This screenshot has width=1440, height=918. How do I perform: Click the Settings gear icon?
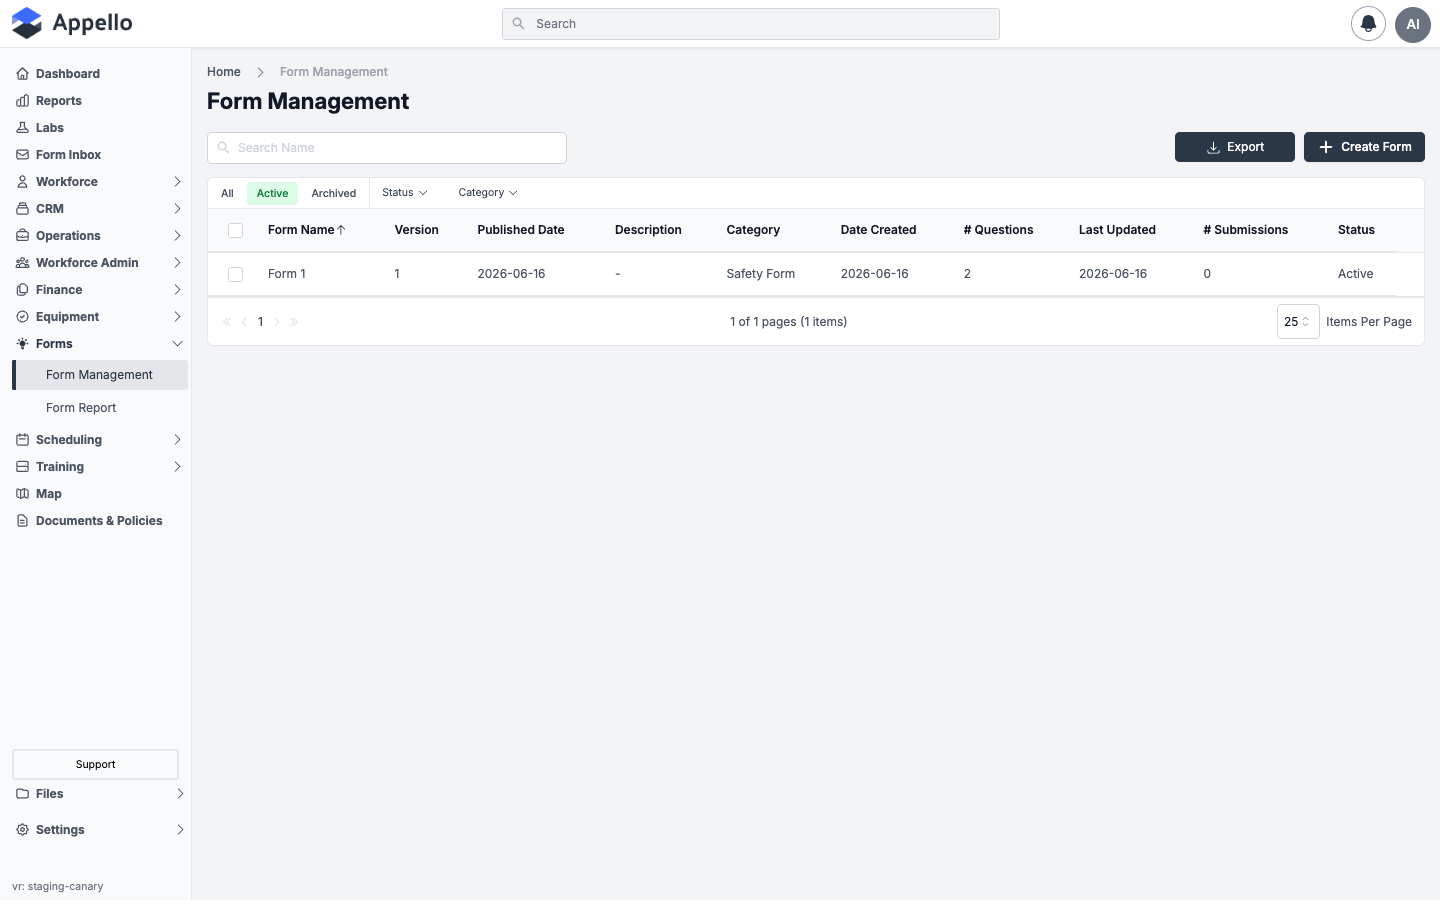pyautogui.click(x=22, y=830)
